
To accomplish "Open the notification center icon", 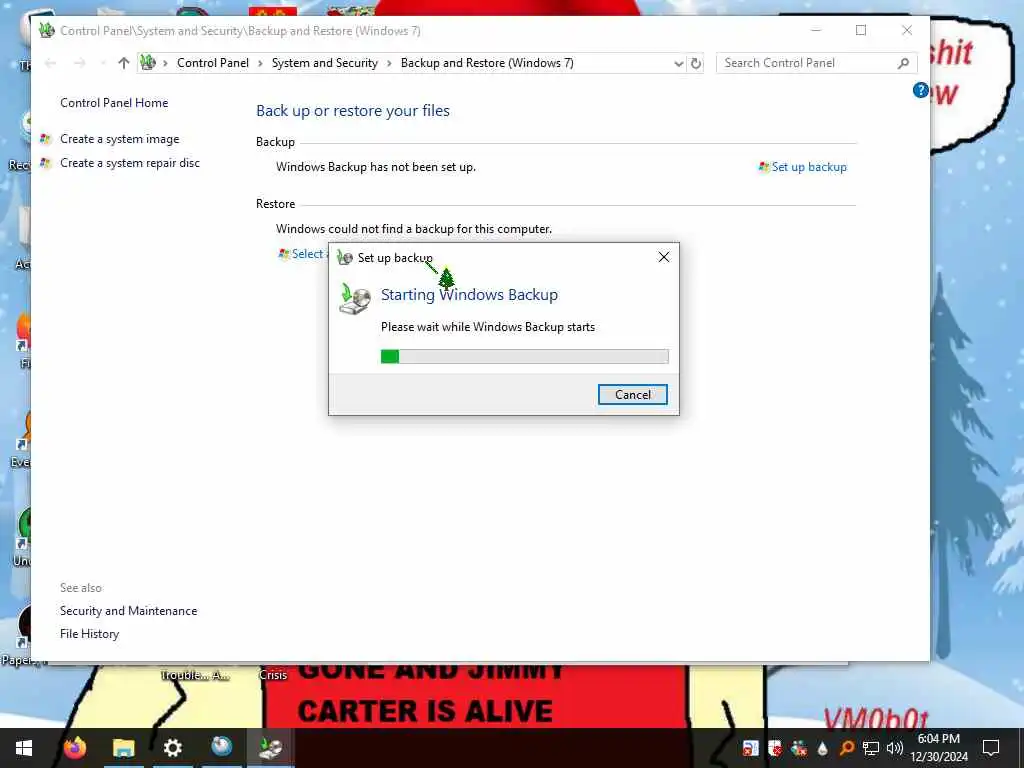I will pos(991,748).
